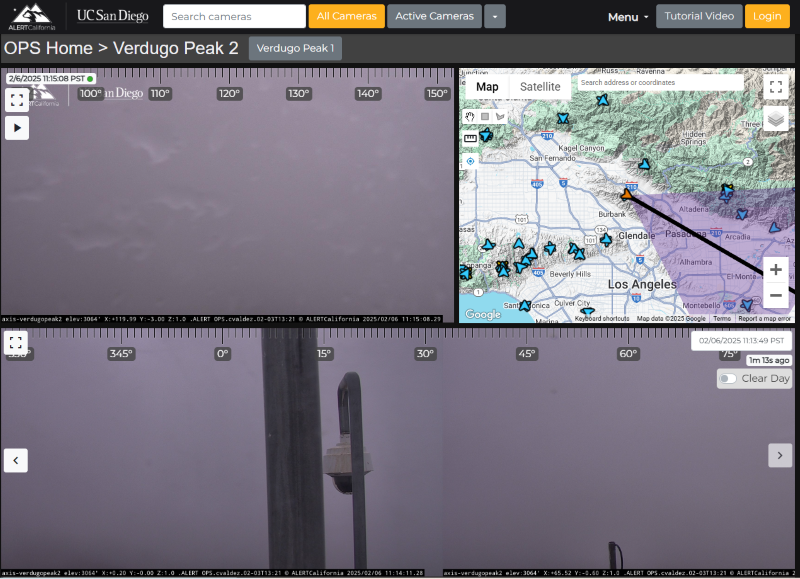Click the orange Login button
This screenshot has width=800, height=579.
(767, 16)
